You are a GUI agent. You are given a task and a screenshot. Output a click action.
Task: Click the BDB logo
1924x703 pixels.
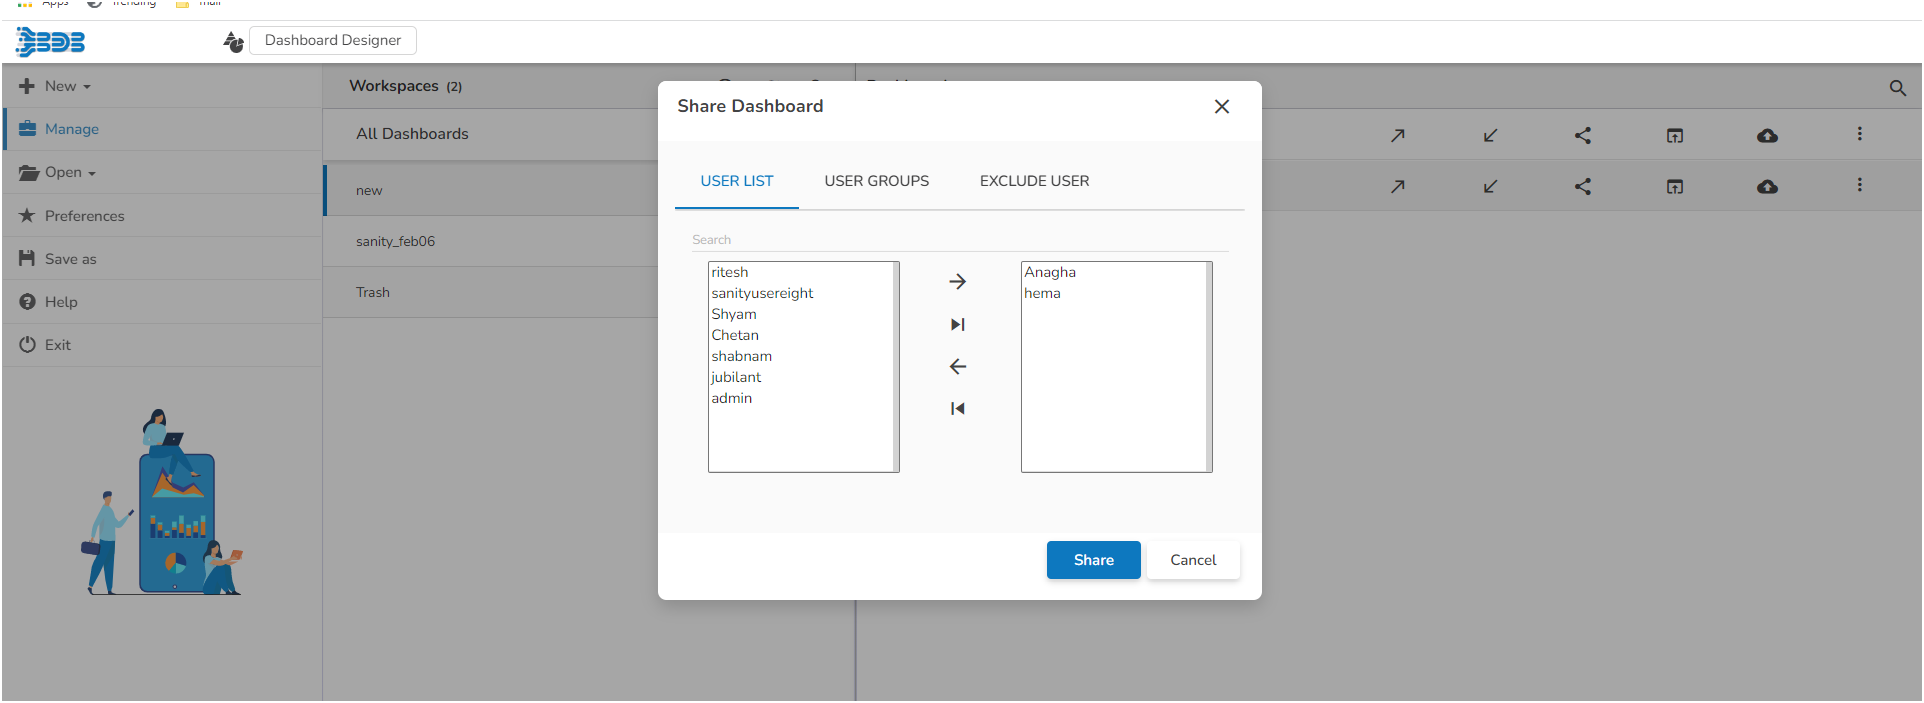tap(51, 42)
